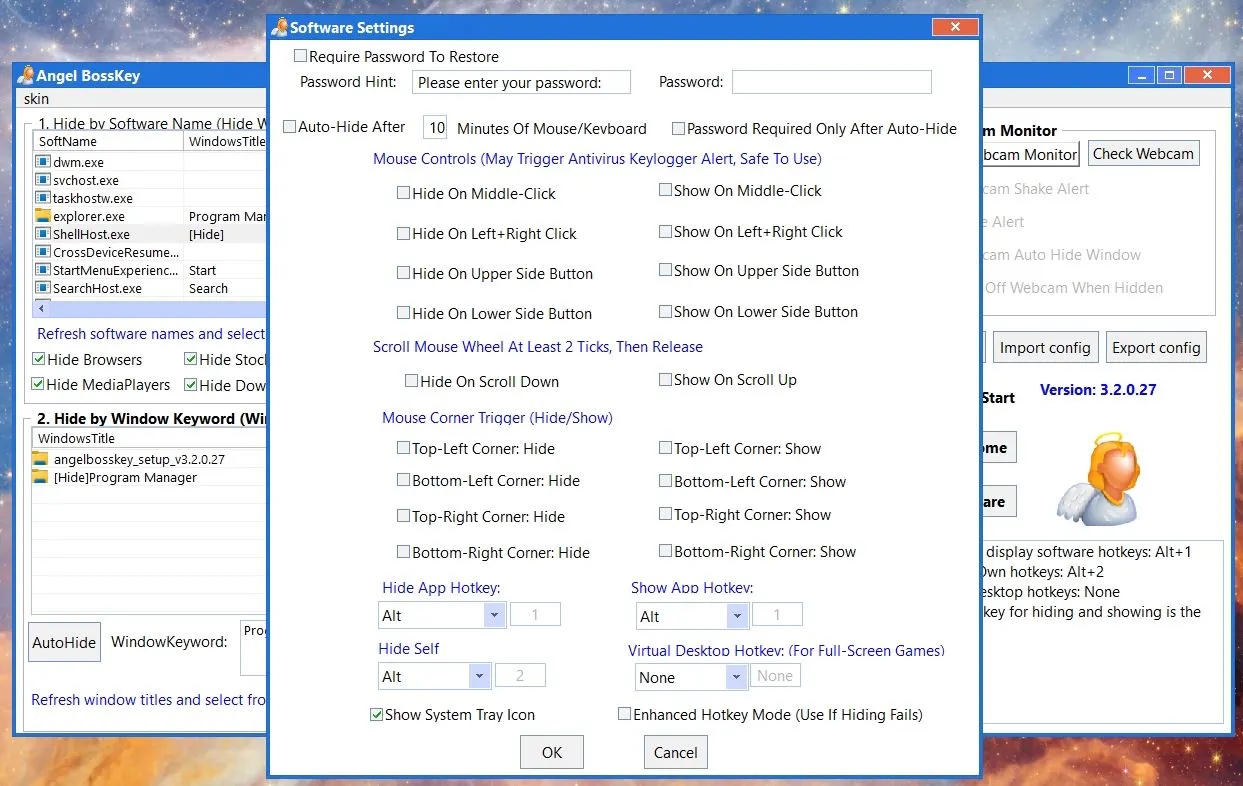Click the Auto-Hide minutes field
Screen dimensions: 1243x786
coord(435,127)
